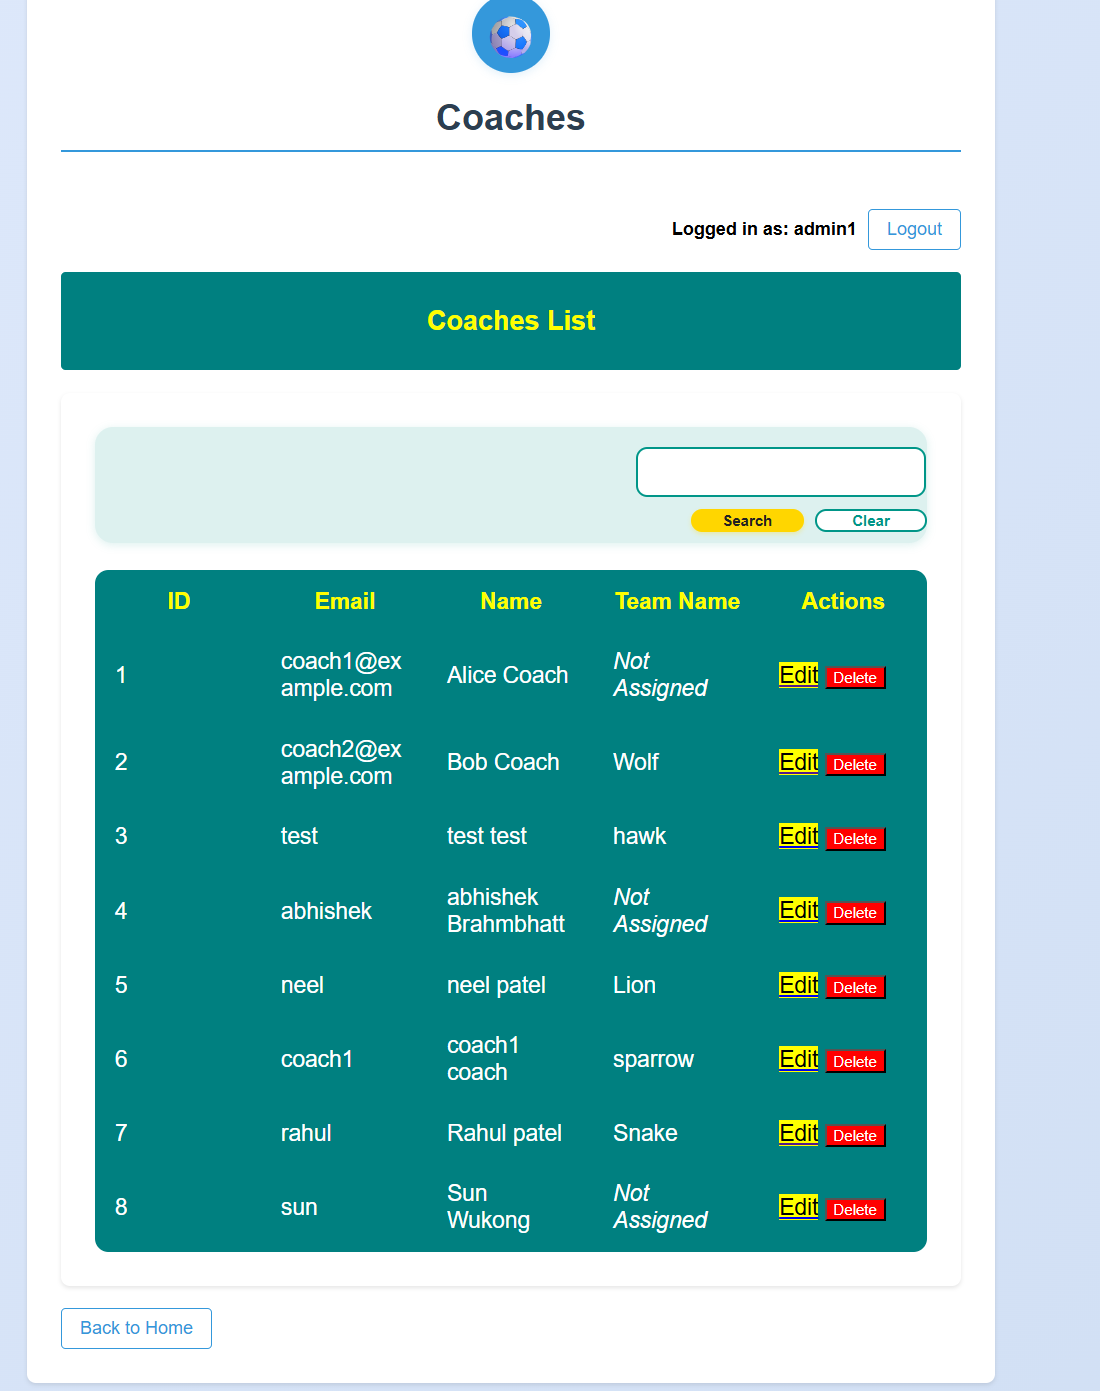Delete the Rahul patel row
The image size is (1100, 1391).
855,1136
